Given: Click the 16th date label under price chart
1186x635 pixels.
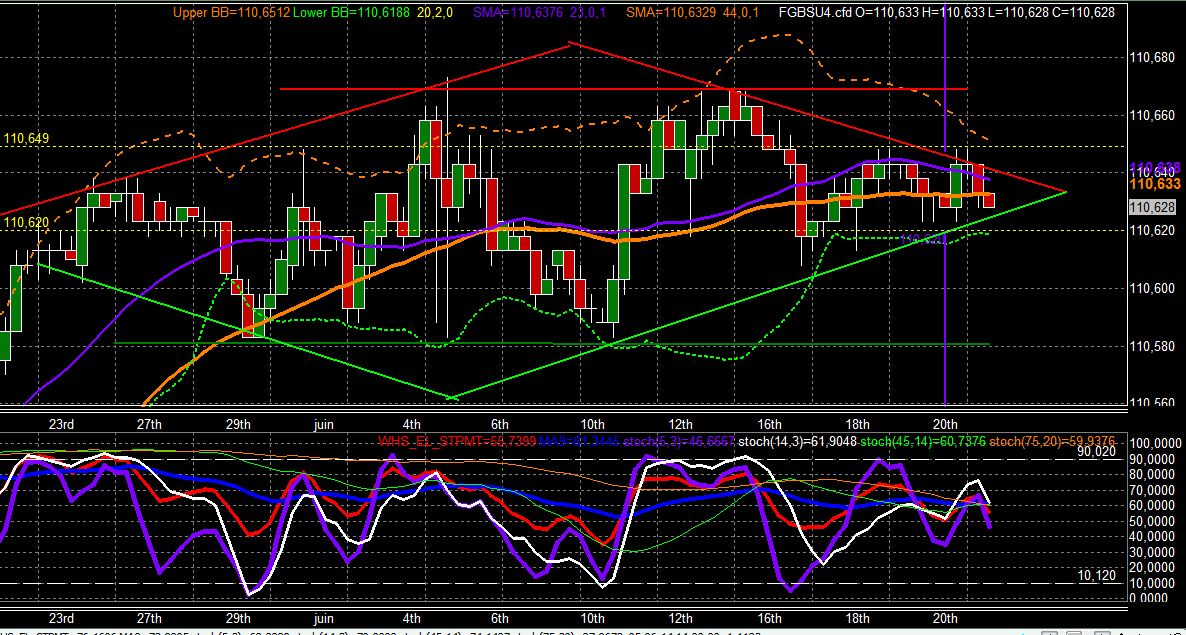Looking at the screenshot, I should tap(768, 423).
